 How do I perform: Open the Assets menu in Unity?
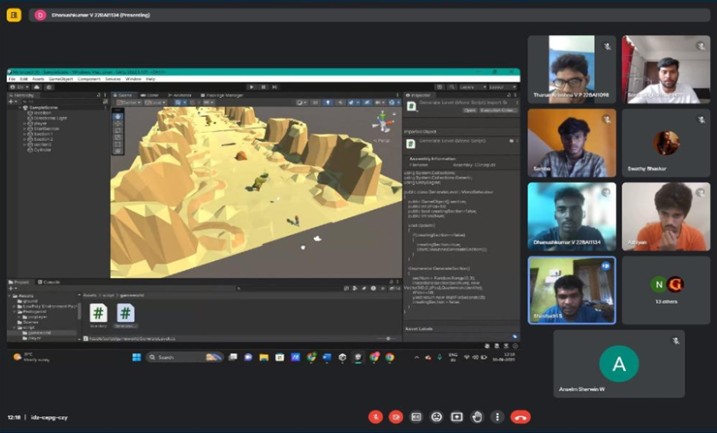click(x=38, y=79)
